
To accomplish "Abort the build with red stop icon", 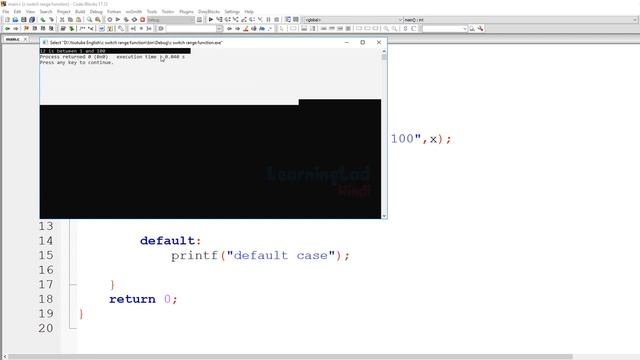I will point(142,20).
